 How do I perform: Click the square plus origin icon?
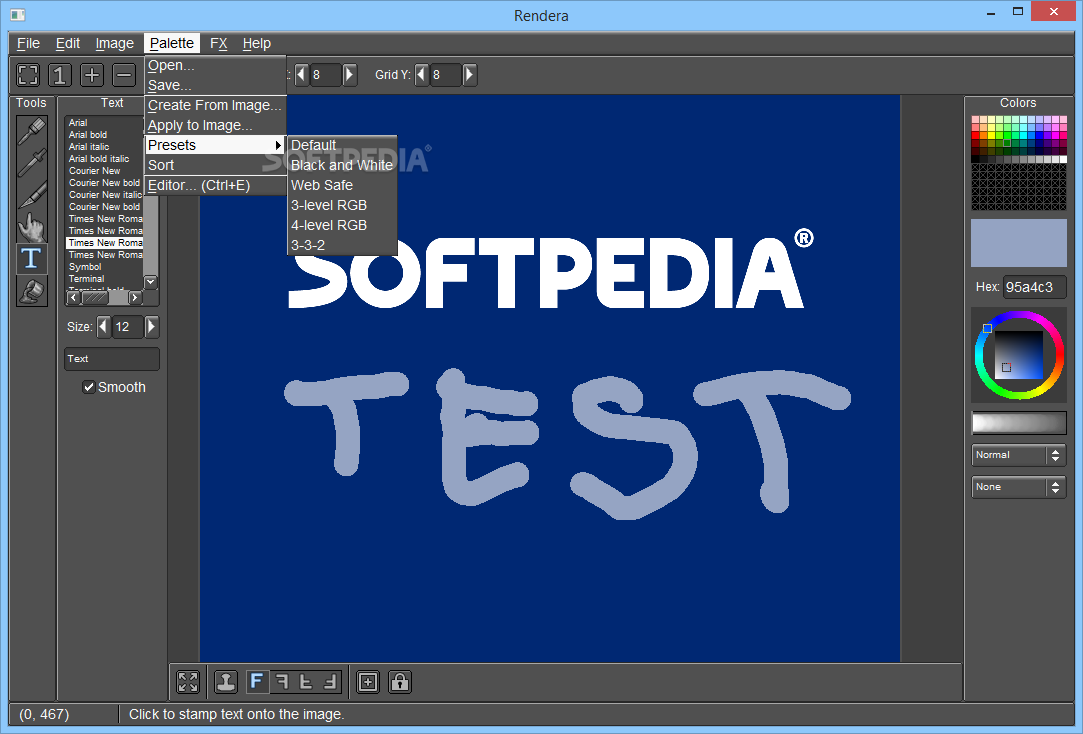tap(368, 682)
